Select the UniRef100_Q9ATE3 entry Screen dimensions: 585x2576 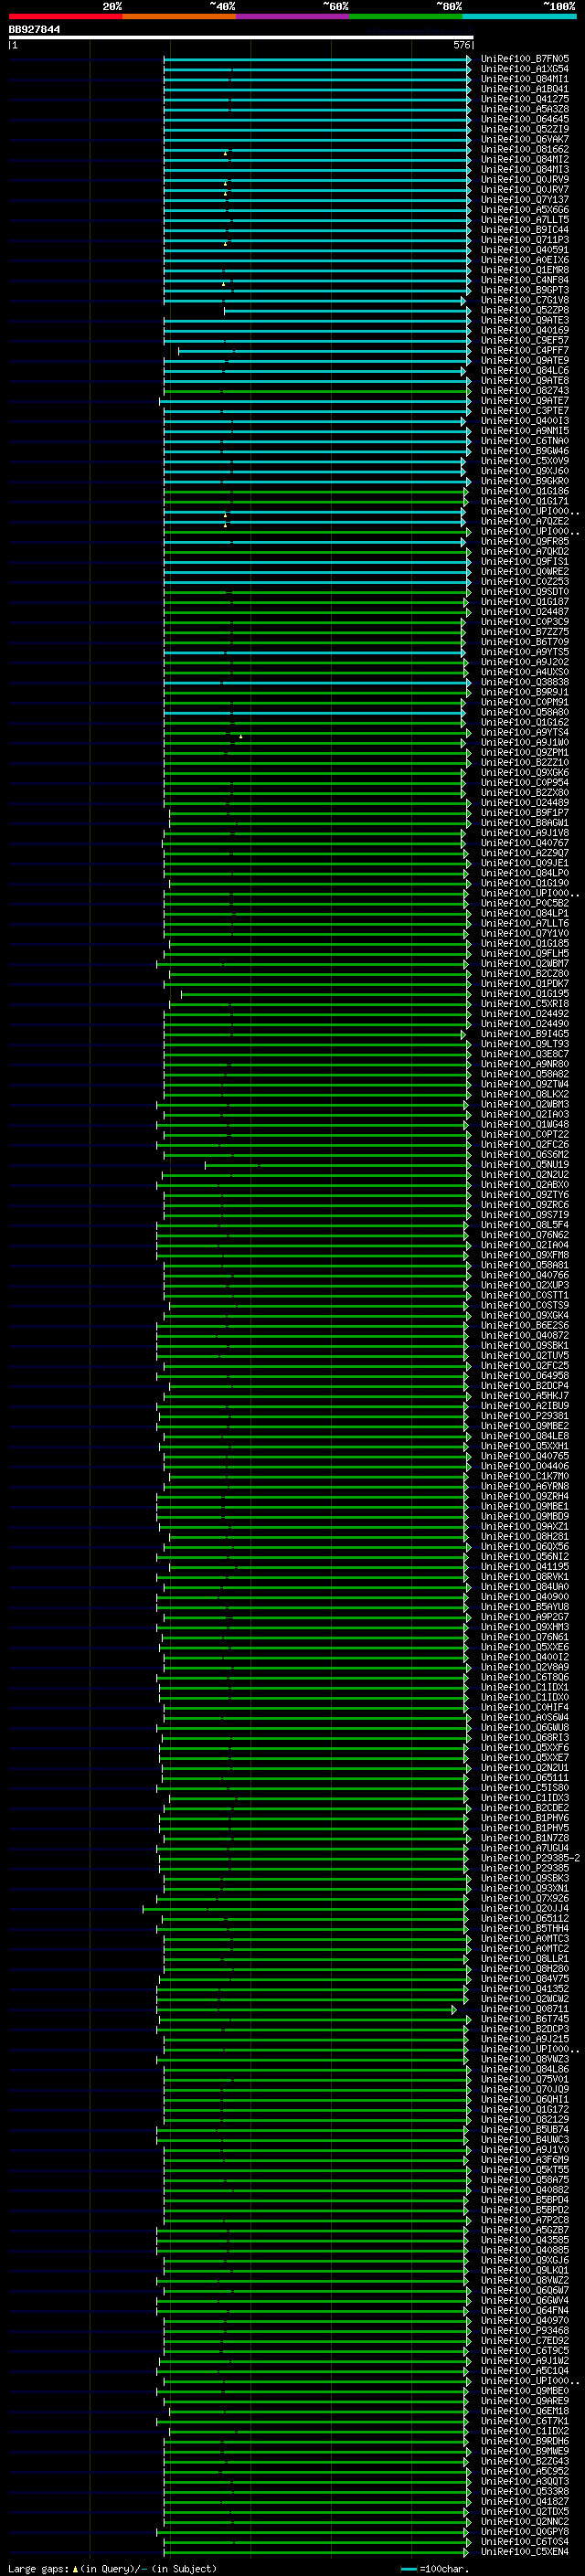coord(525,320)
